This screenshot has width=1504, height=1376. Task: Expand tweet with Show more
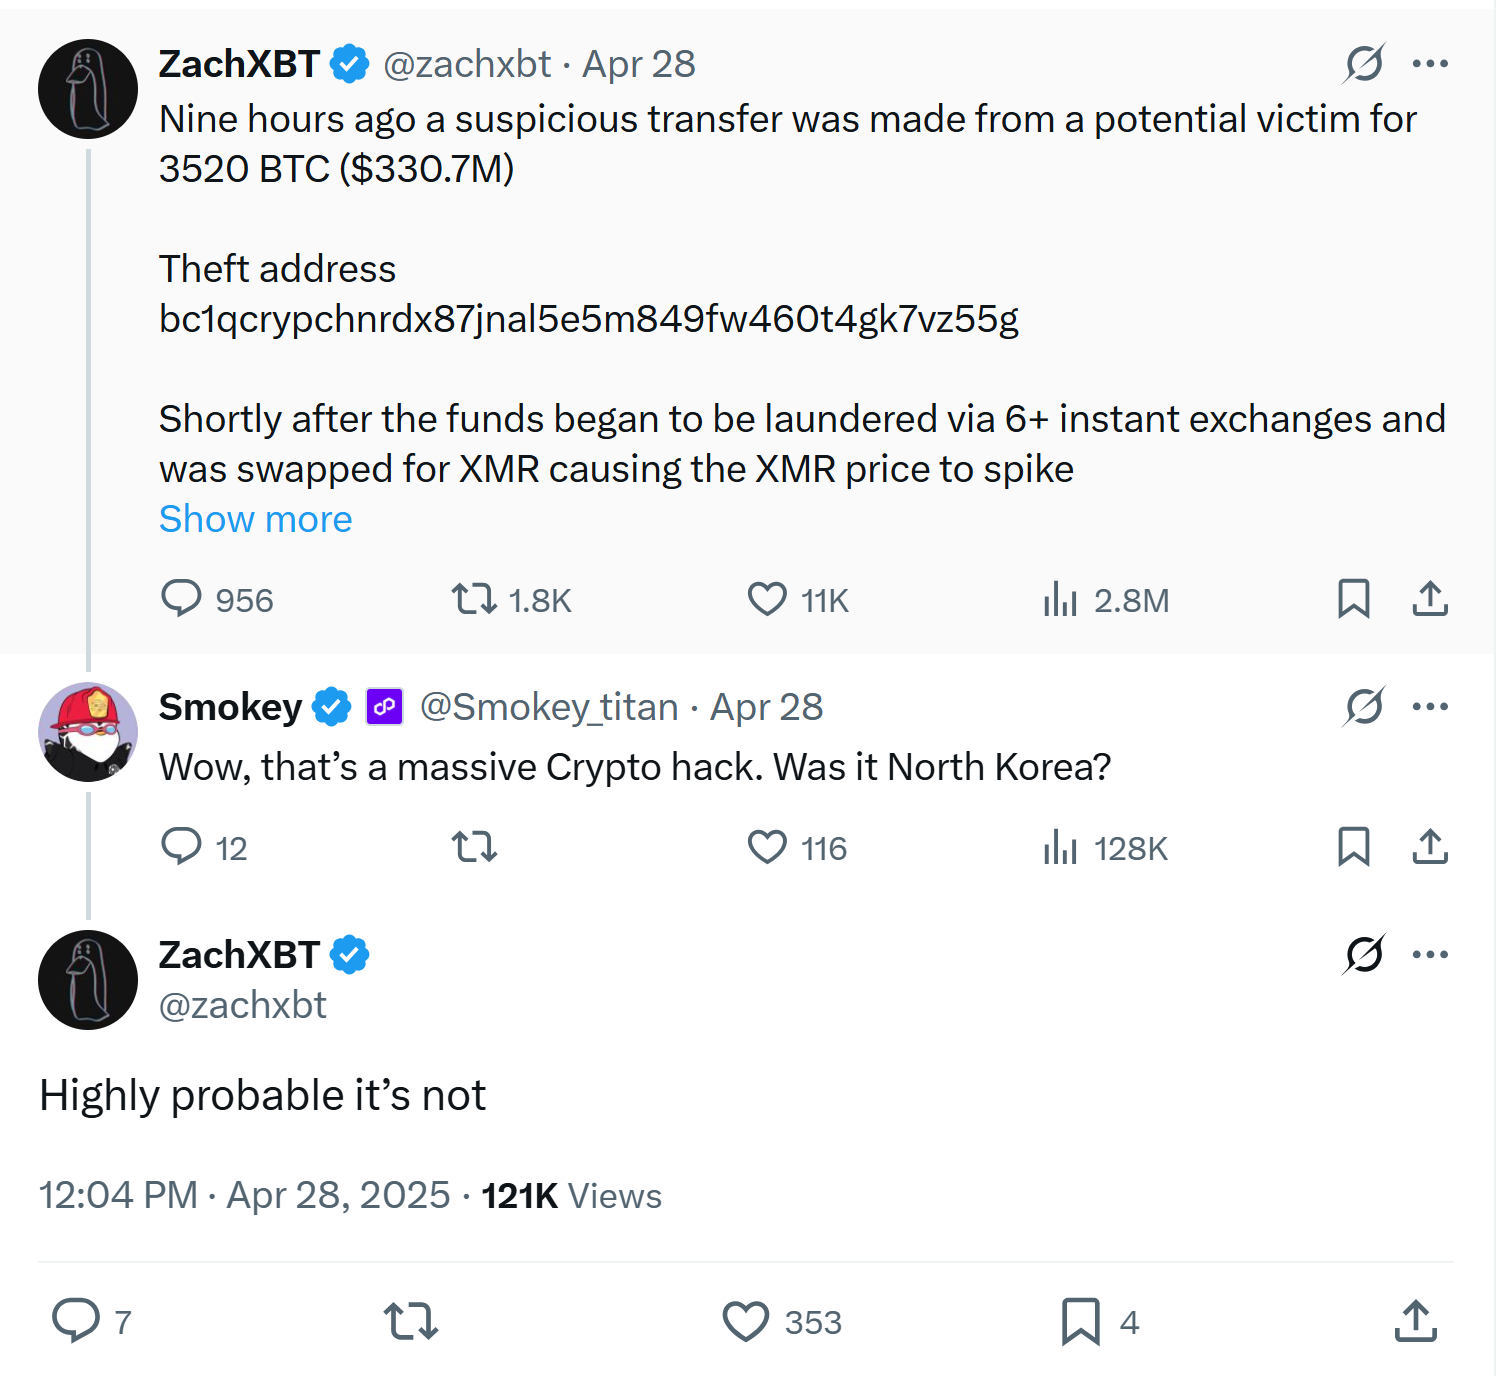click(255, 519)
